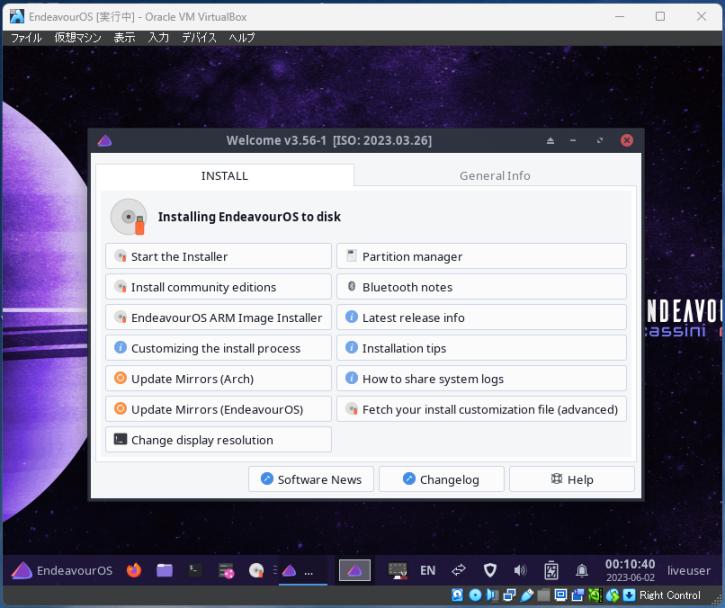Launch Firefox from the taskbar
The height and width of the screenshot is (608, 725).
pos(134,571)
